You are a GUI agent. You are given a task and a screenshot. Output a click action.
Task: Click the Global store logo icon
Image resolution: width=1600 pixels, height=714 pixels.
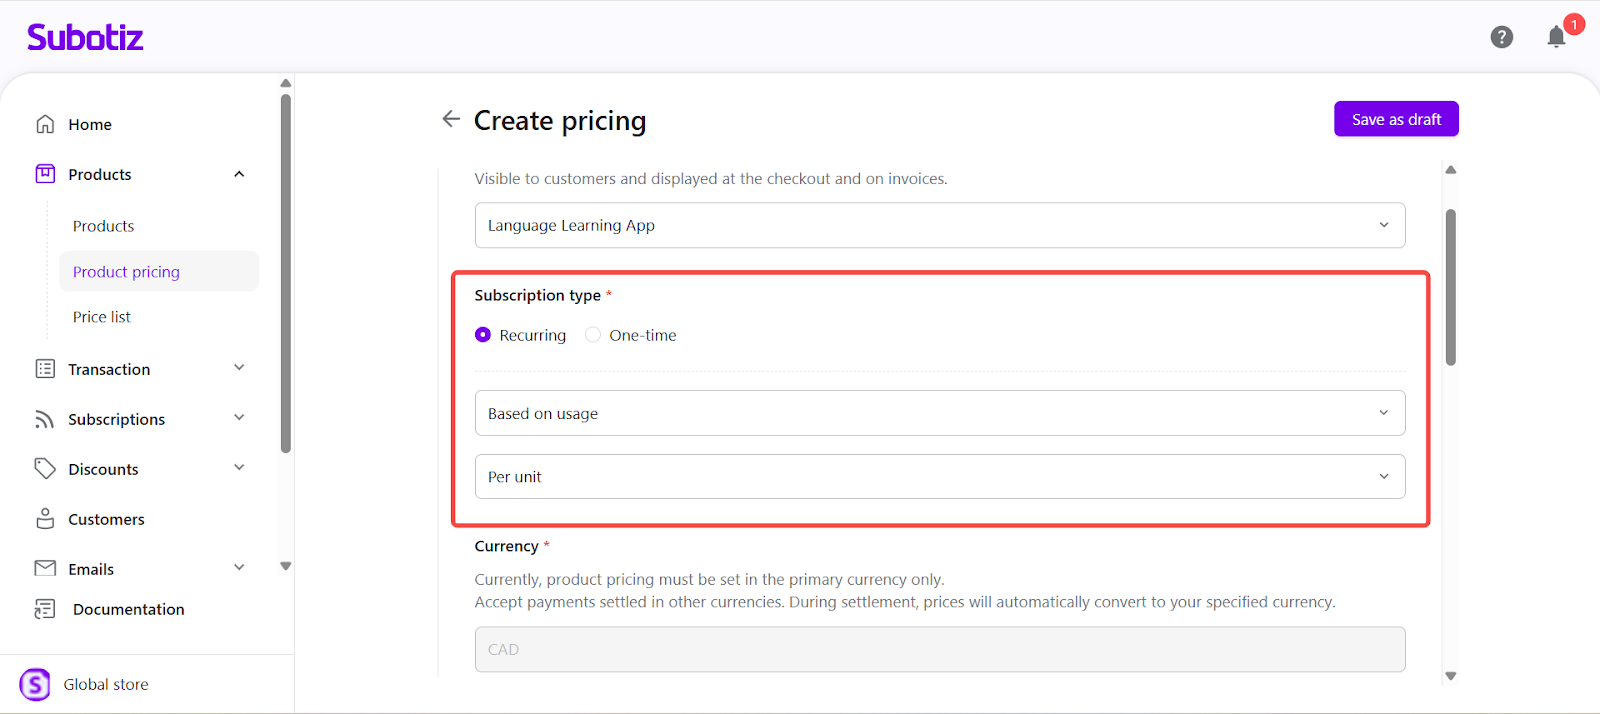pyautogui.click(x=35, y=684)
